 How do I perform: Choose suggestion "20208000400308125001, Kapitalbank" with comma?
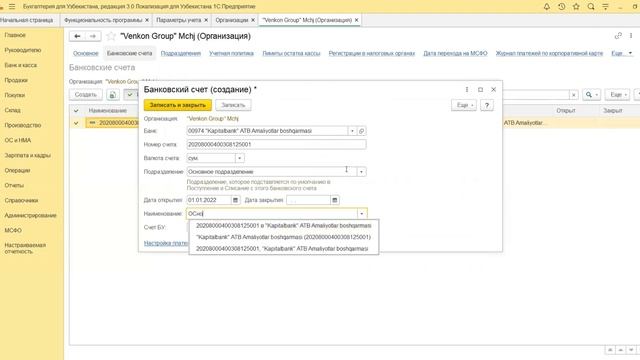click(x=283, y=249)
